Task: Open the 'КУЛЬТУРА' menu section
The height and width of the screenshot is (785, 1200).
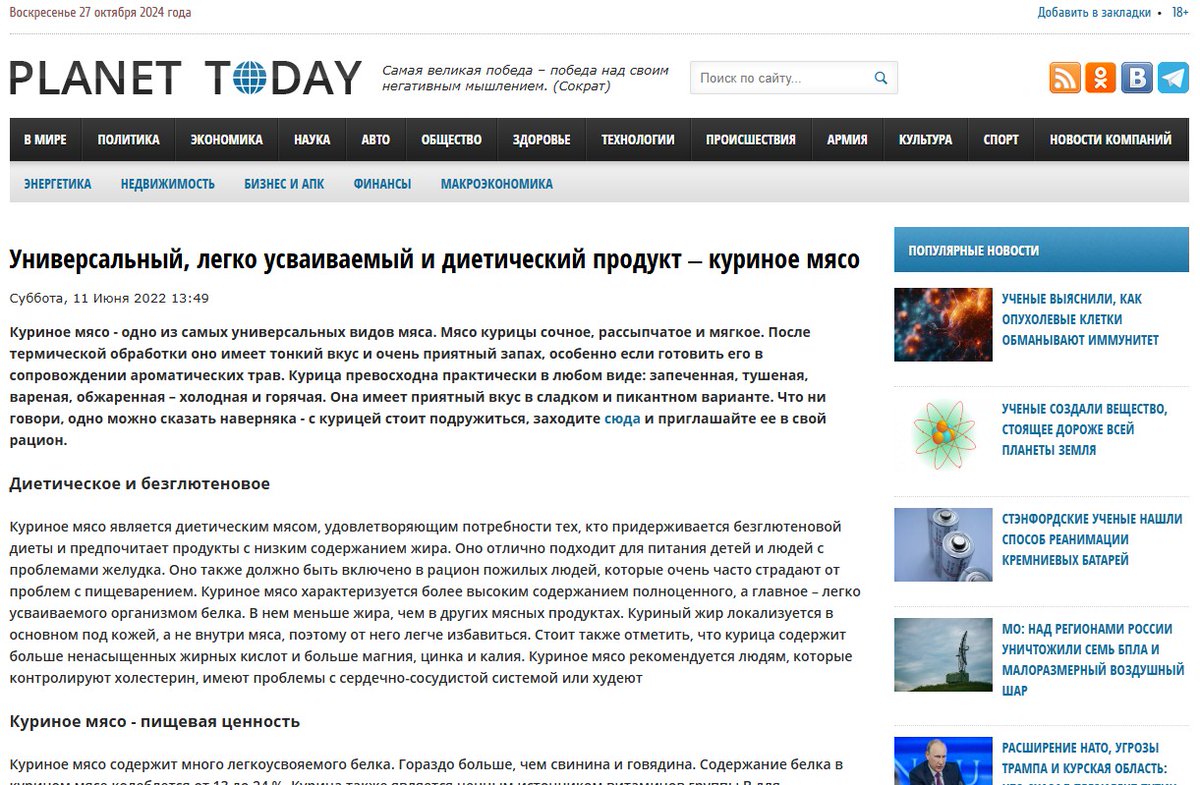Action: point(925,140)
